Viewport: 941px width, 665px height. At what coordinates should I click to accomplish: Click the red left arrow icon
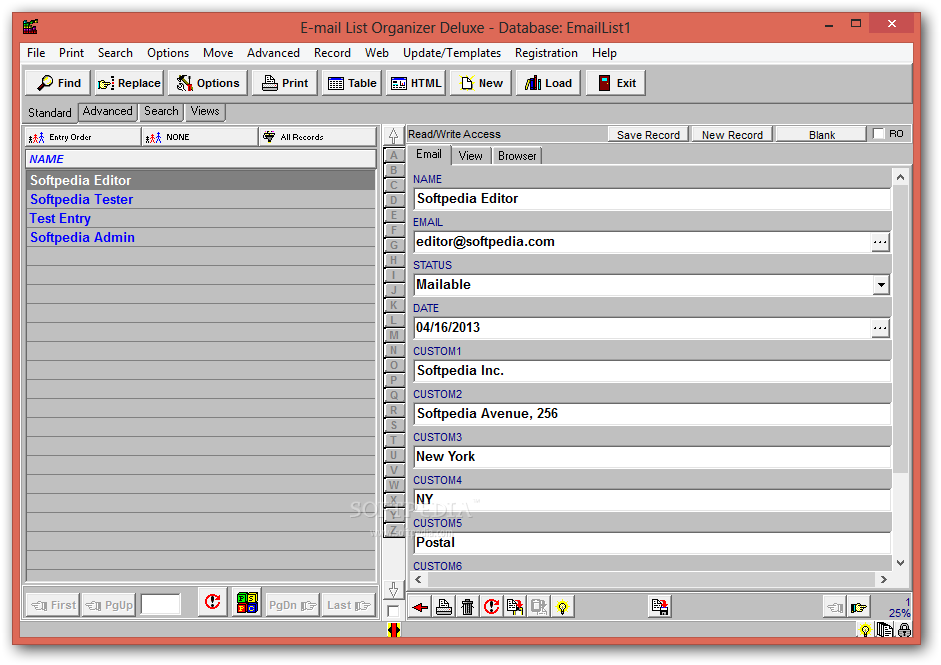click(420, 607)
